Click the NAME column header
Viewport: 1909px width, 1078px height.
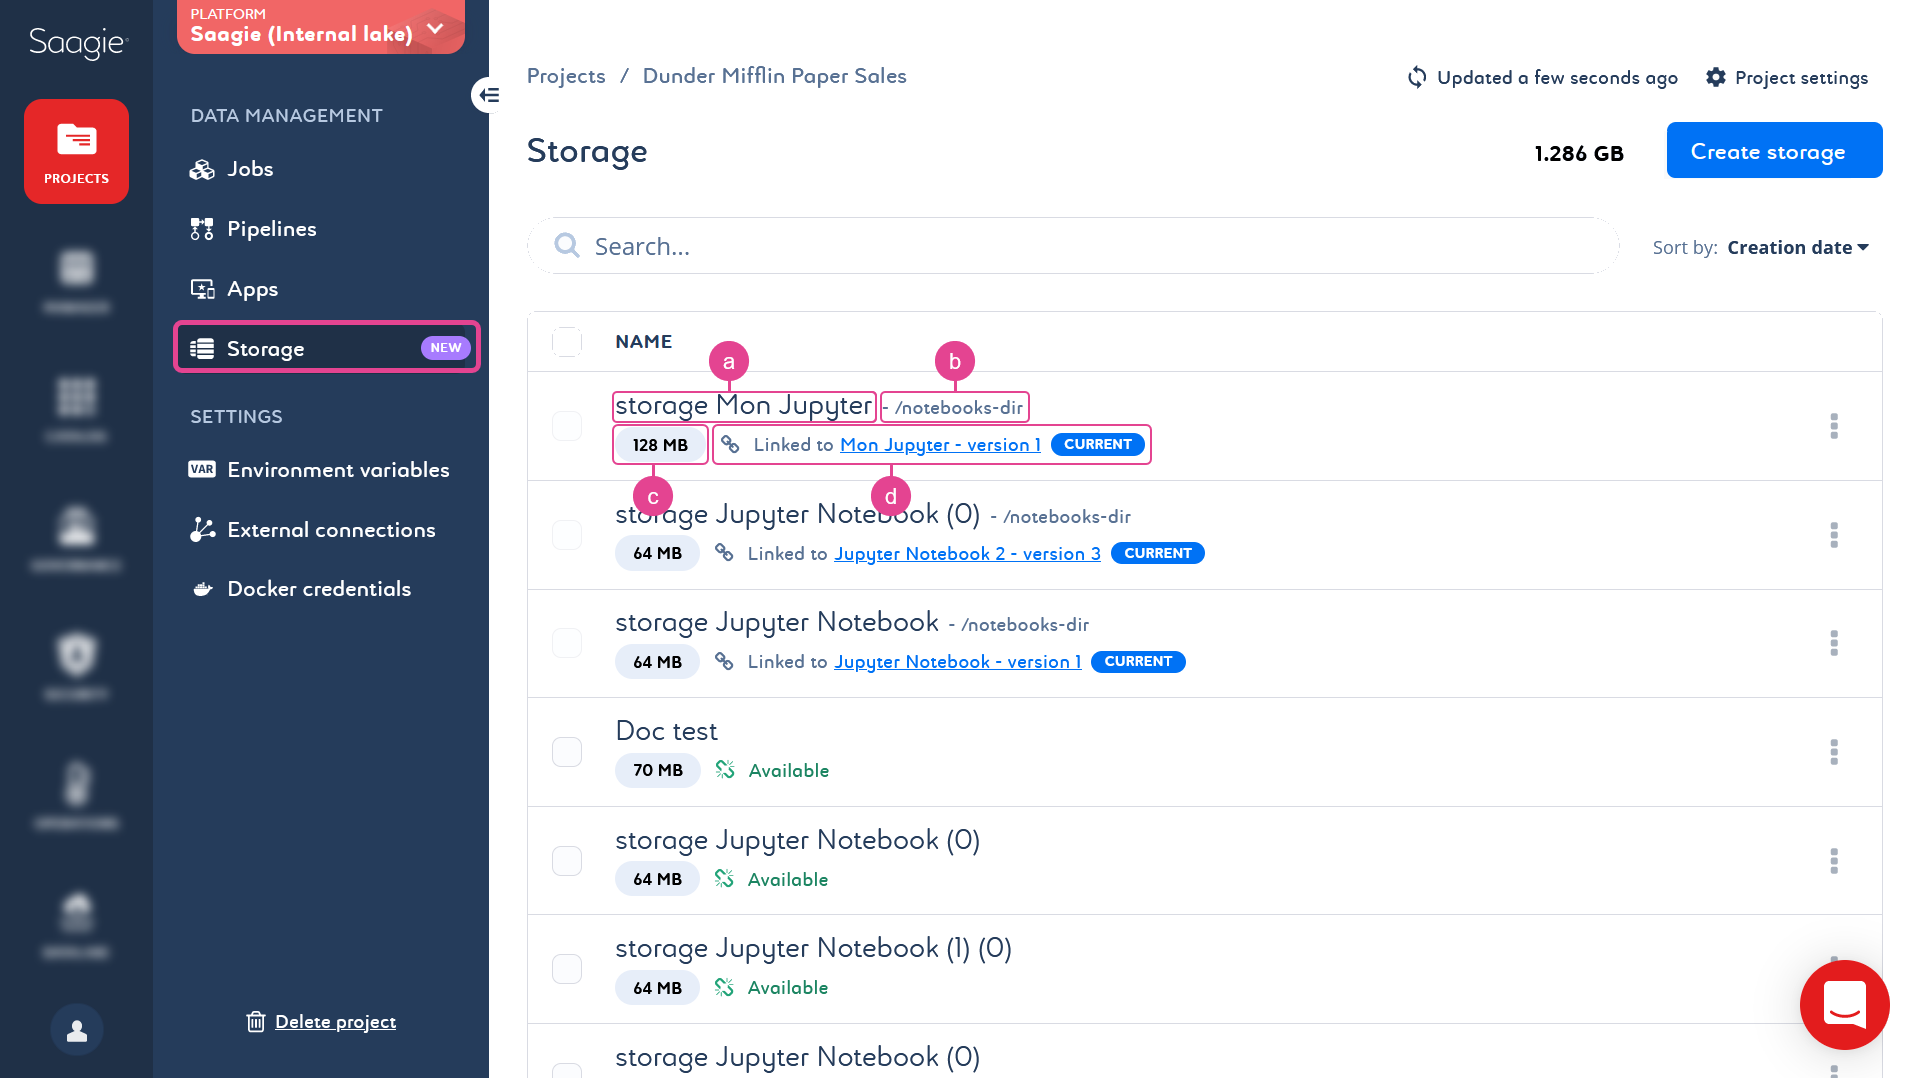coord(644,342)
